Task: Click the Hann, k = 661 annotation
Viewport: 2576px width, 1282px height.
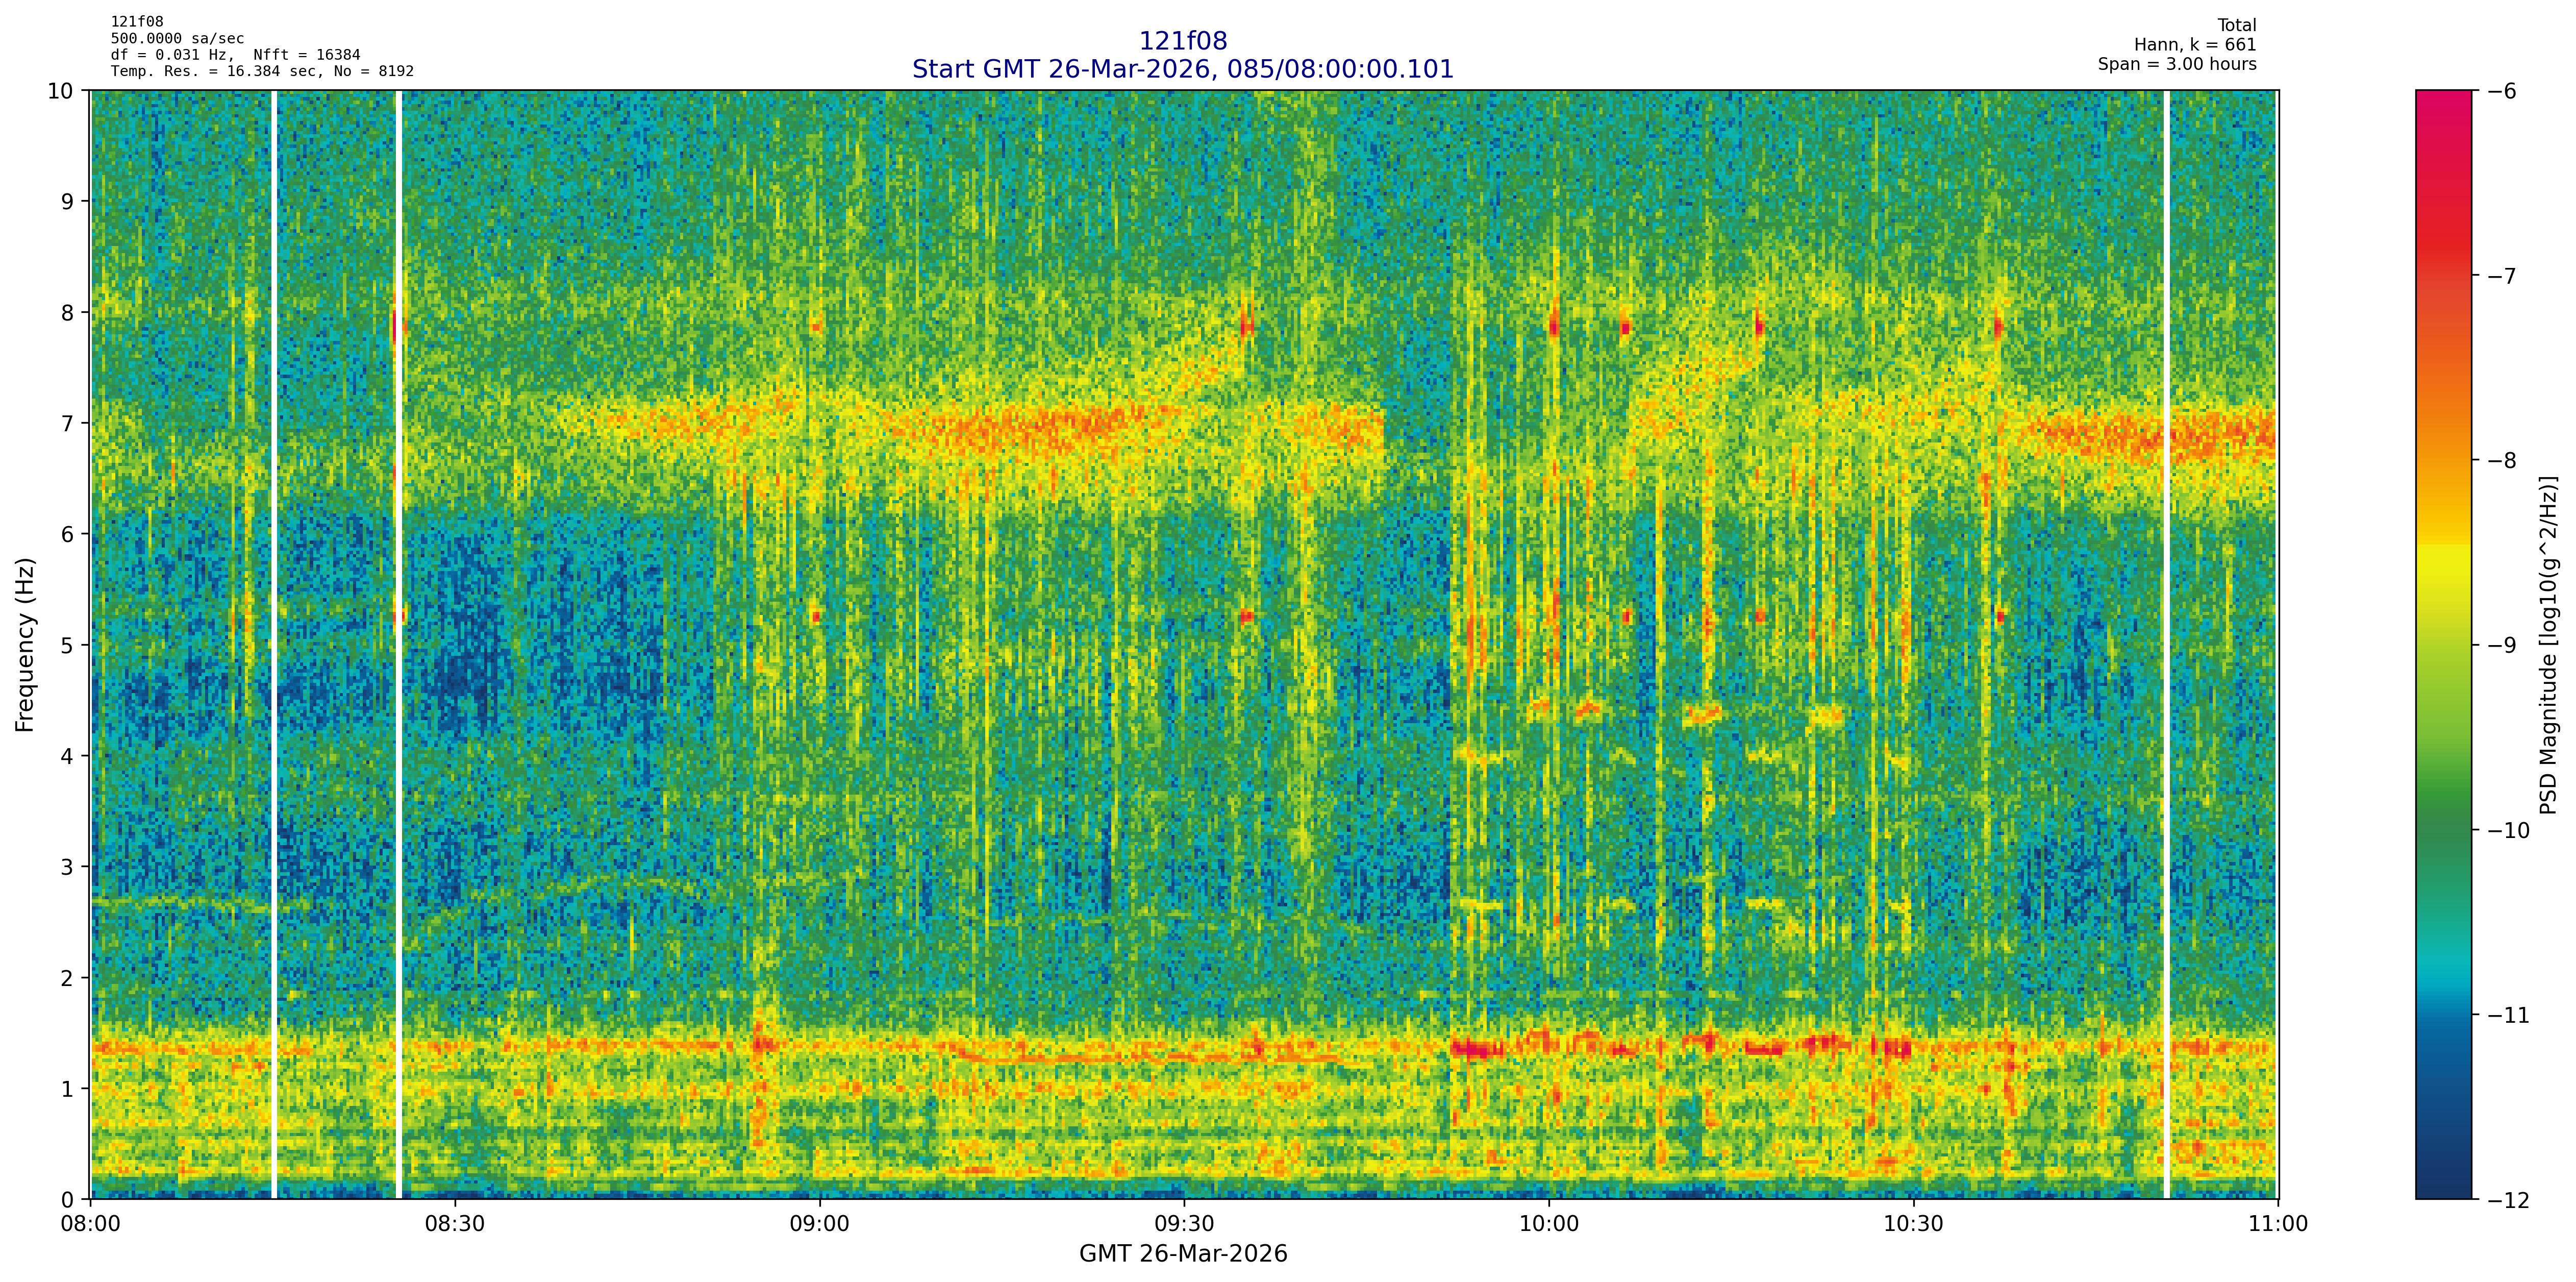Action: (x=2195, y=45)
